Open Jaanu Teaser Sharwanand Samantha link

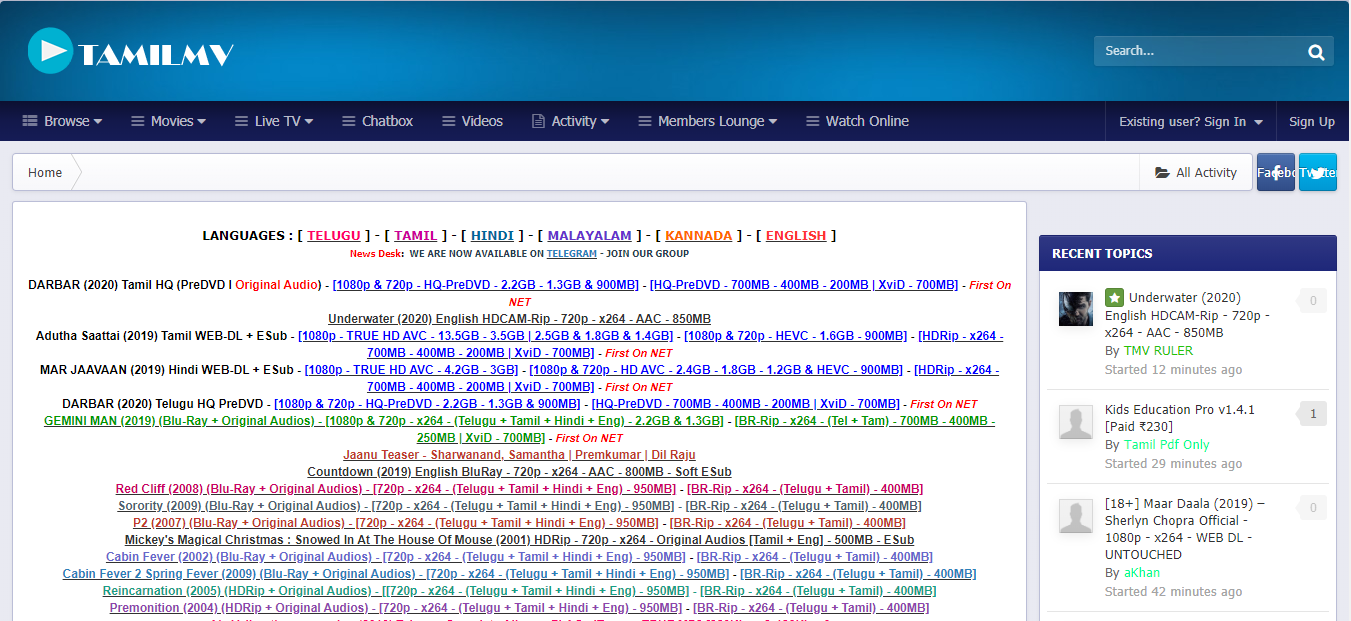[x=519, y=455]
